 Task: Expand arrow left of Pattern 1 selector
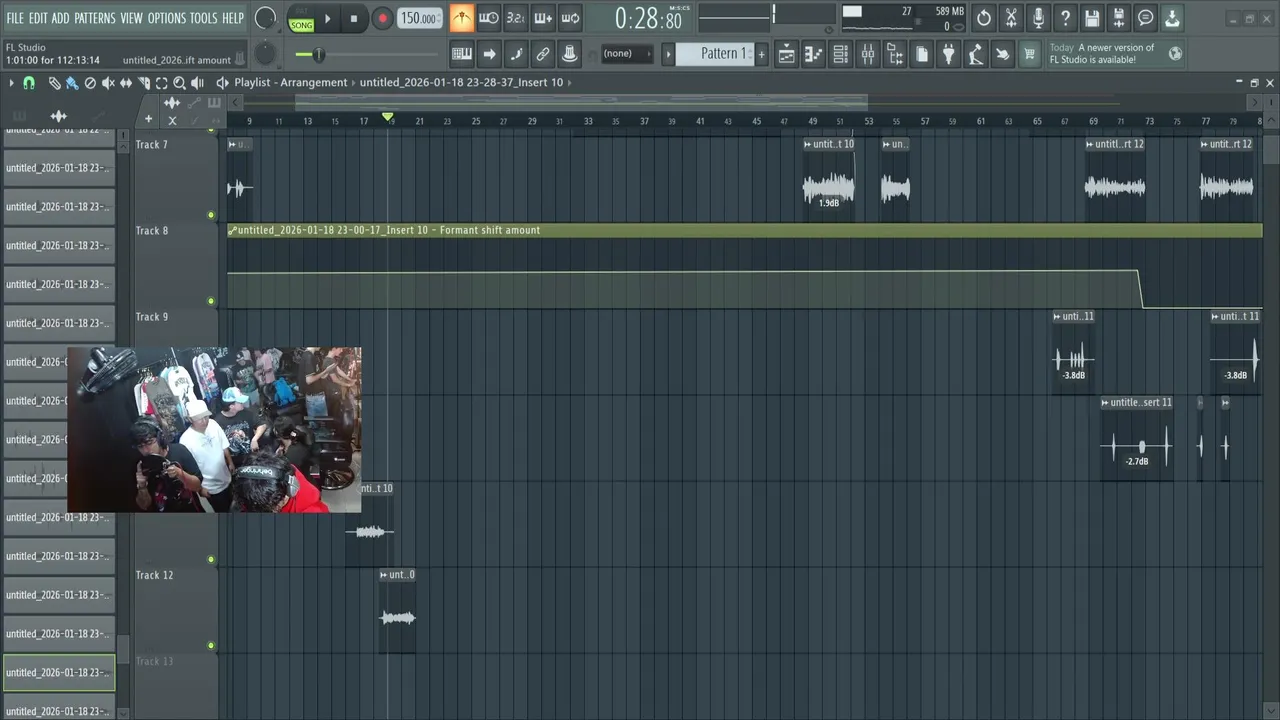[x=668, y=54]
